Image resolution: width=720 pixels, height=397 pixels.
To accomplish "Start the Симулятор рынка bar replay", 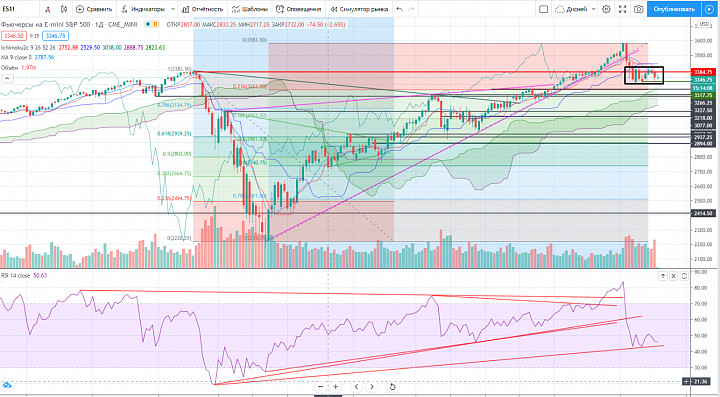I will (x=359, y=9).
